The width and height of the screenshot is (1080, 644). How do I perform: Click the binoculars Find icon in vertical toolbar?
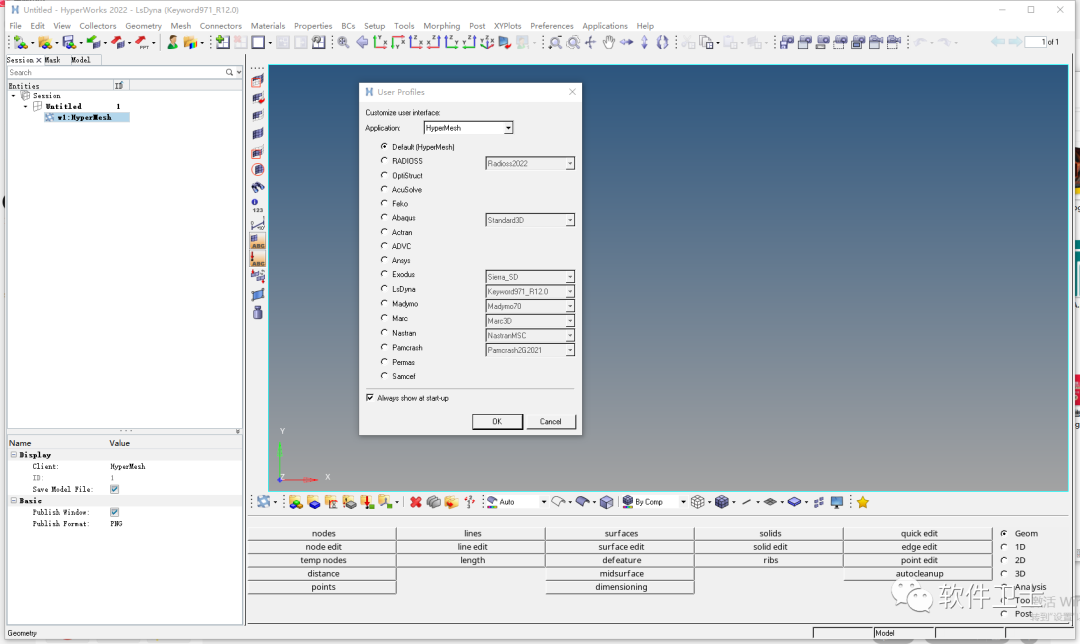tap(258, 187)
